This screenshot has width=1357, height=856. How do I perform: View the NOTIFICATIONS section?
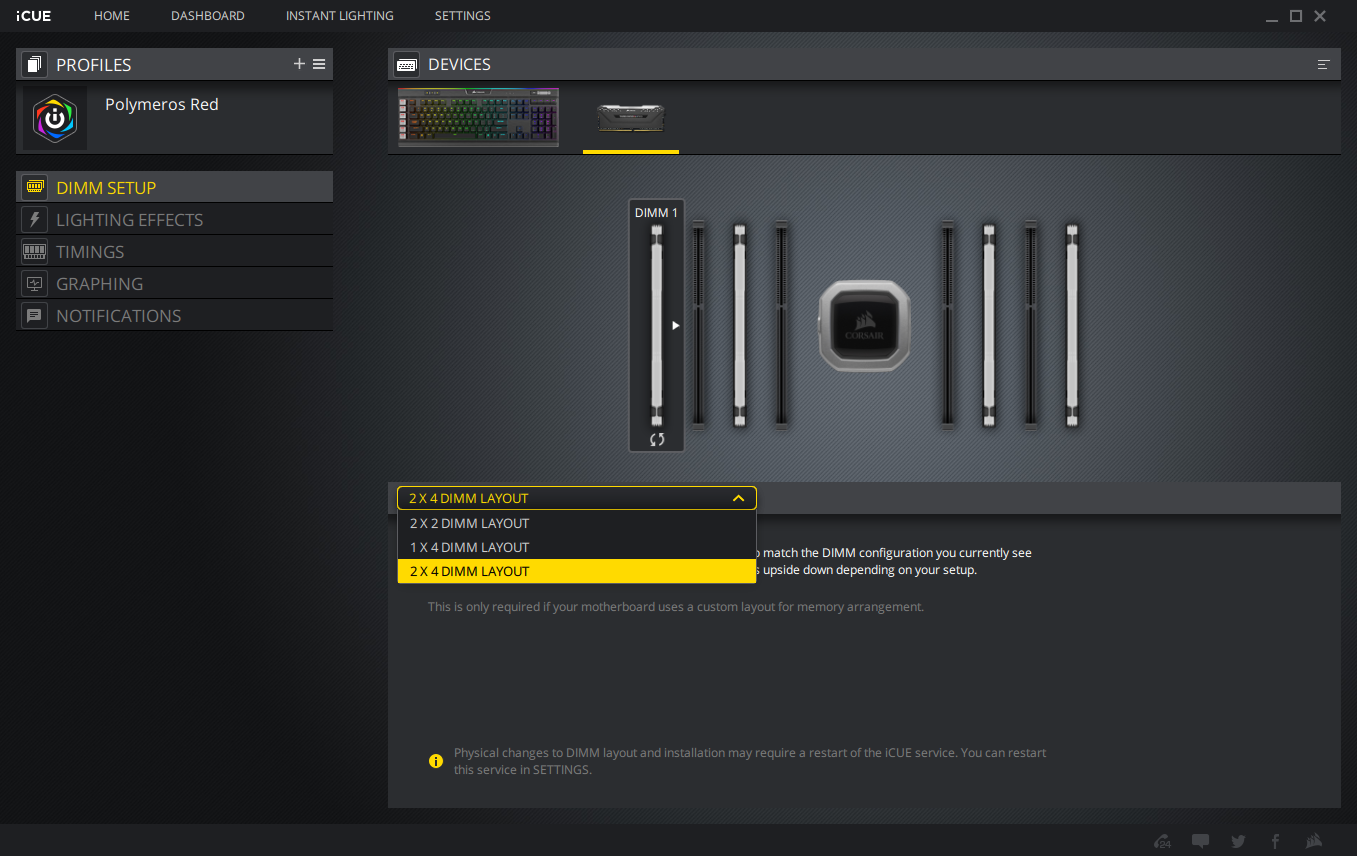click(x=175, y=315)
